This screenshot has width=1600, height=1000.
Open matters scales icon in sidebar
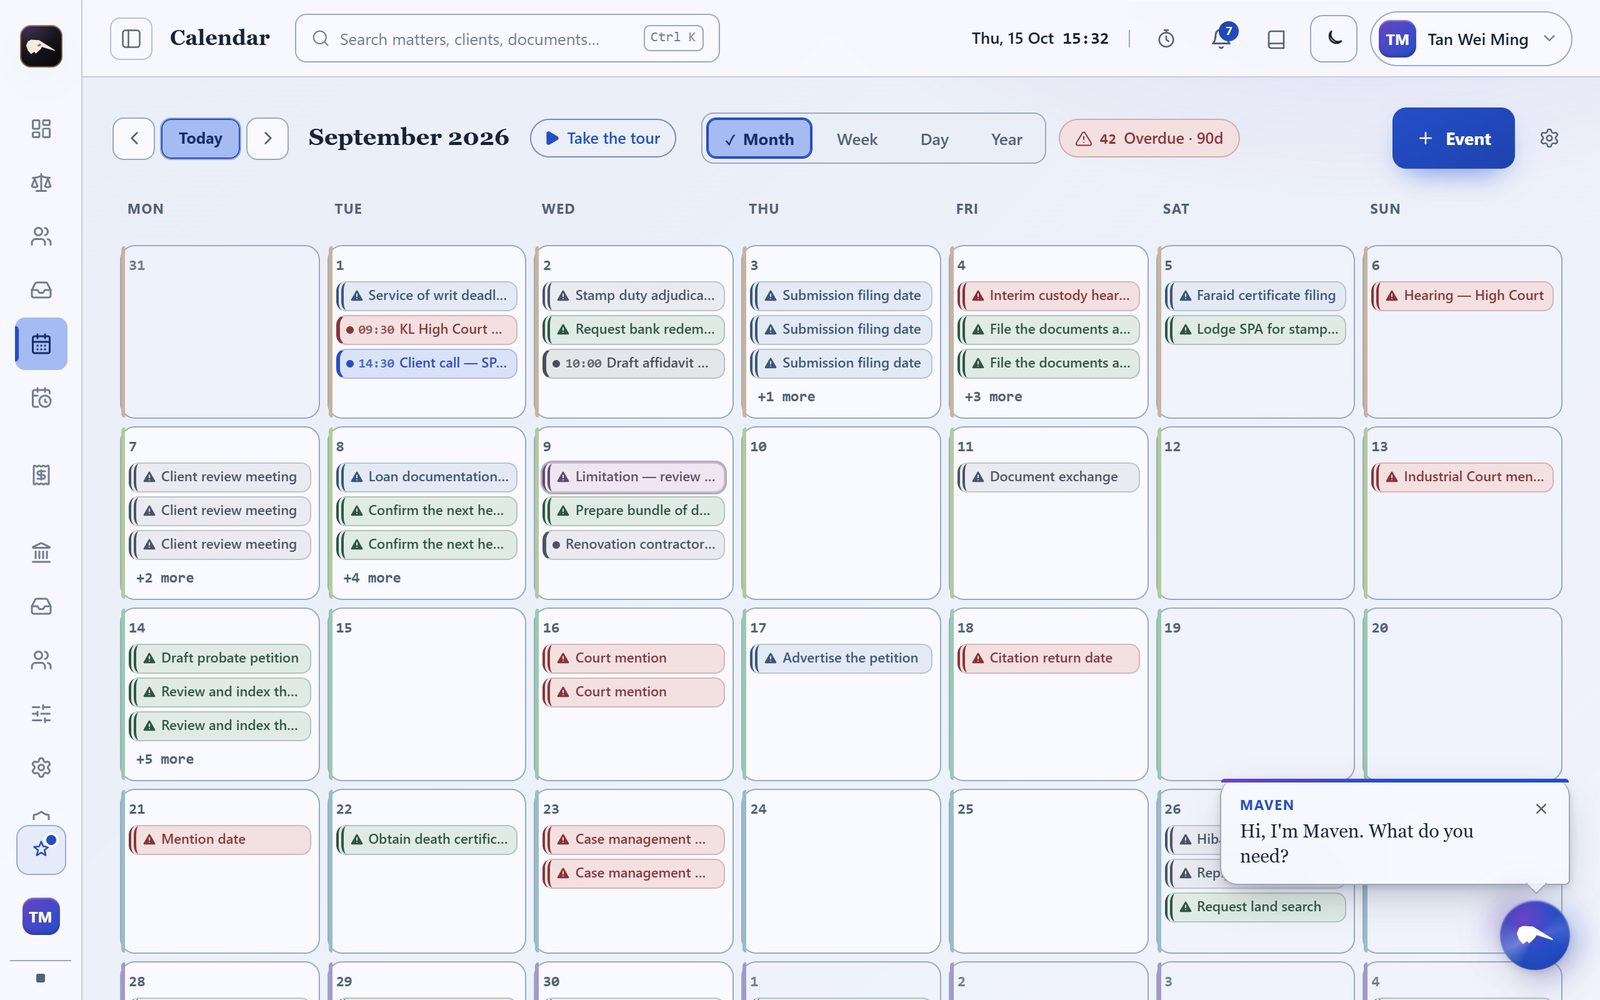[x=41, y=183]
